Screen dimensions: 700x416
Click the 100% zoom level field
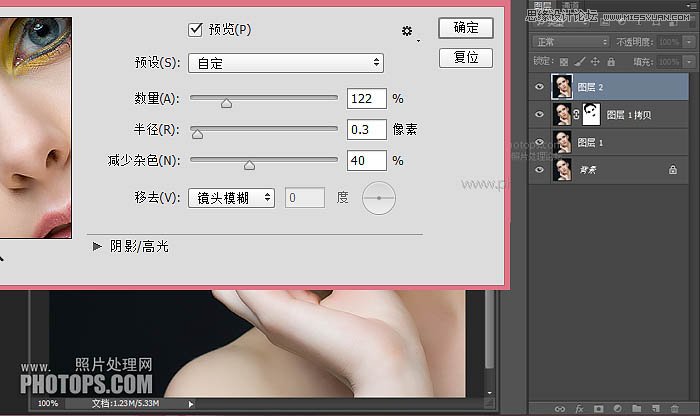pos(48,404)
